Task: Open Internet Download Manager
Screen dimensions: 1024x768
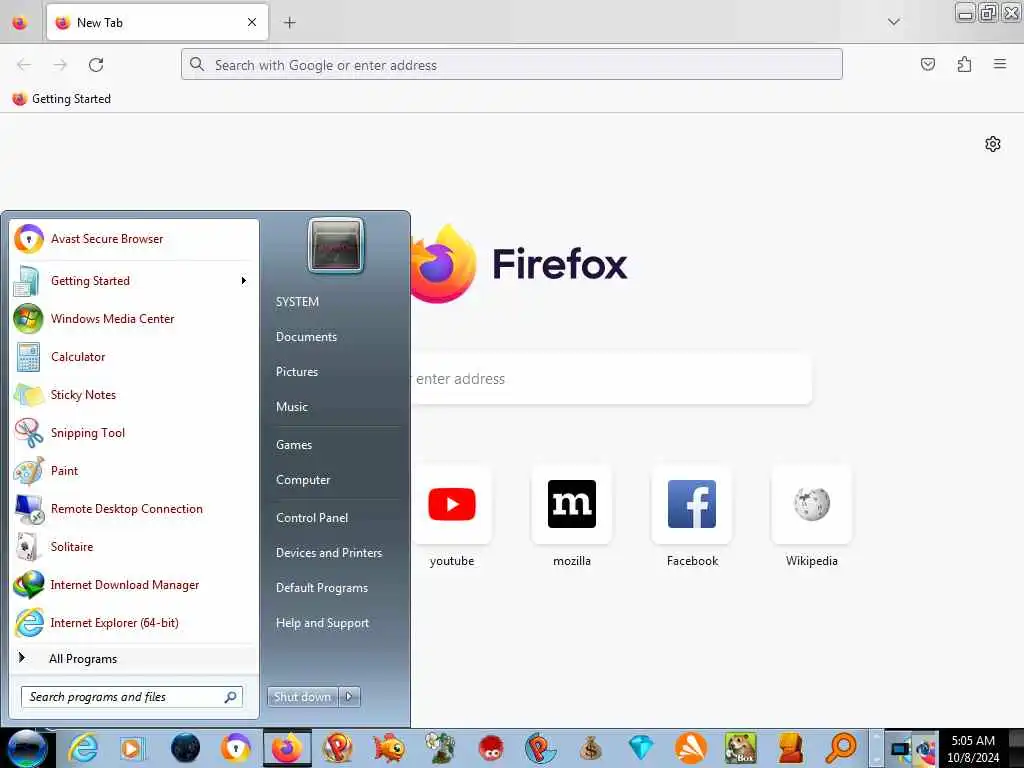Action: [x=134, y=584]
